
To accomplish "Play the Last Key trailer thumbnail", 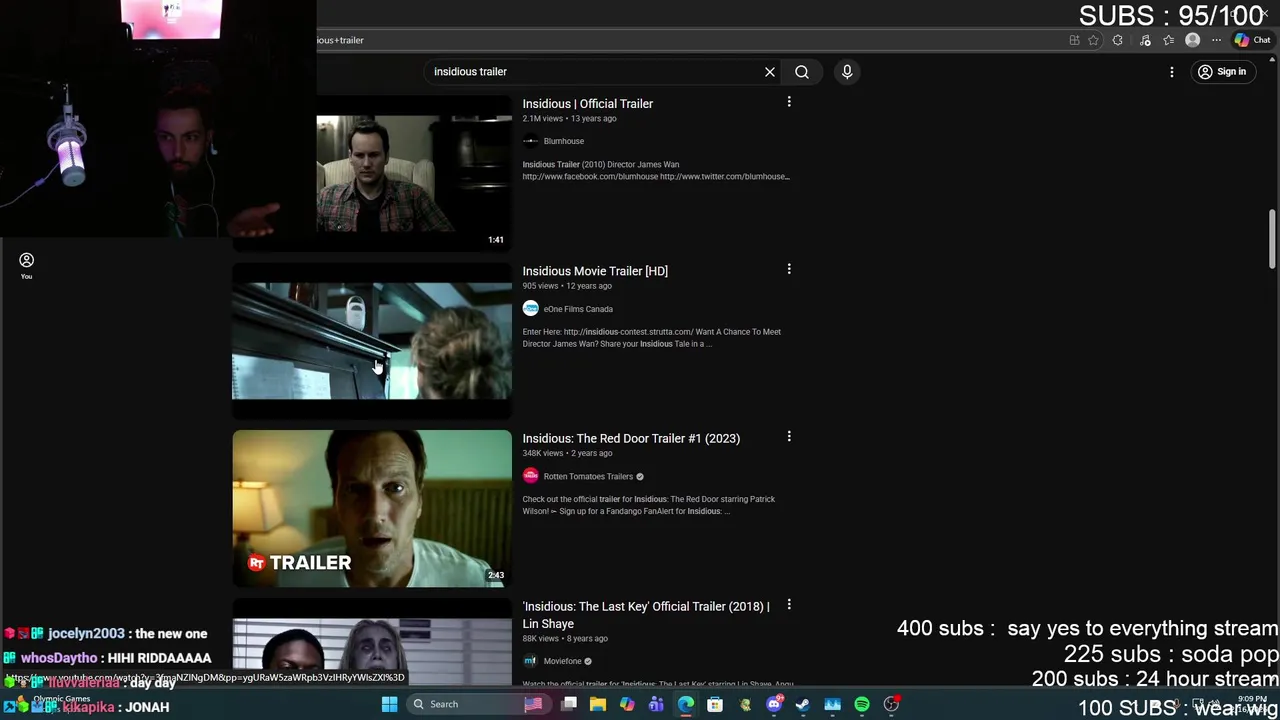I will coord(372,642).
